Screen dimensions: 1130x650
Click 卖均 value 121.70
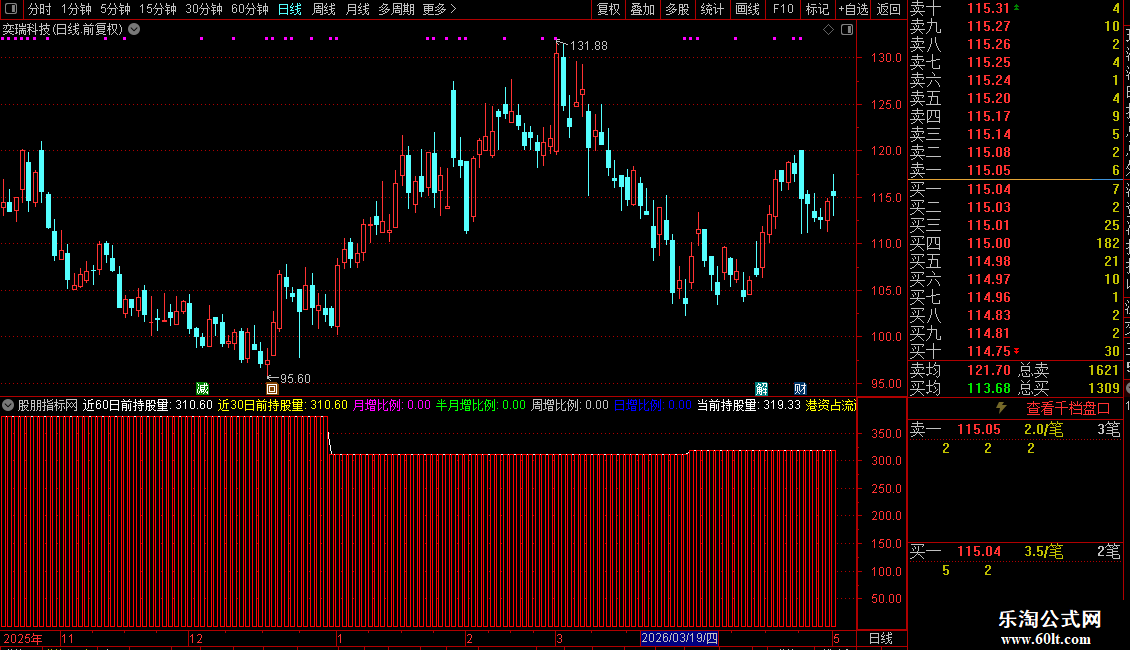coord(989,370)
